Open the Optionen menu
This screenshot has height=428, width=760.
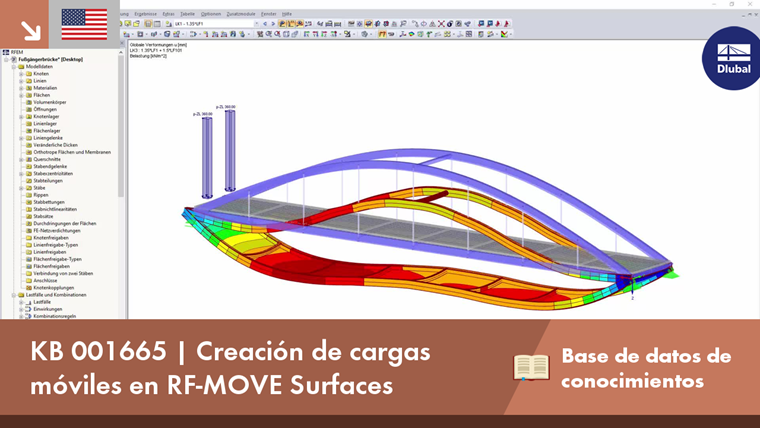click(210, 14)
